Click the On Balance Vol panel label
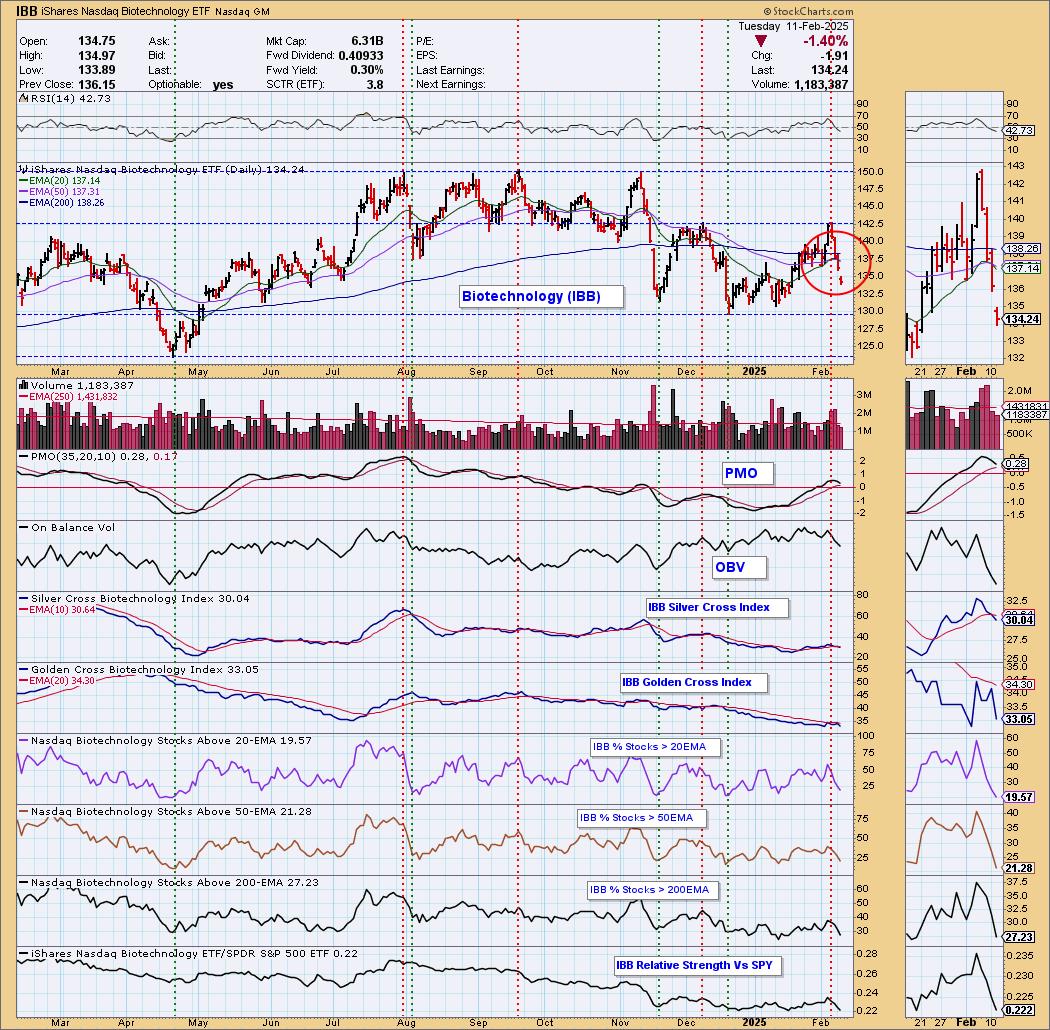Screen dimensions: 1050x1030 coord(67,527)
